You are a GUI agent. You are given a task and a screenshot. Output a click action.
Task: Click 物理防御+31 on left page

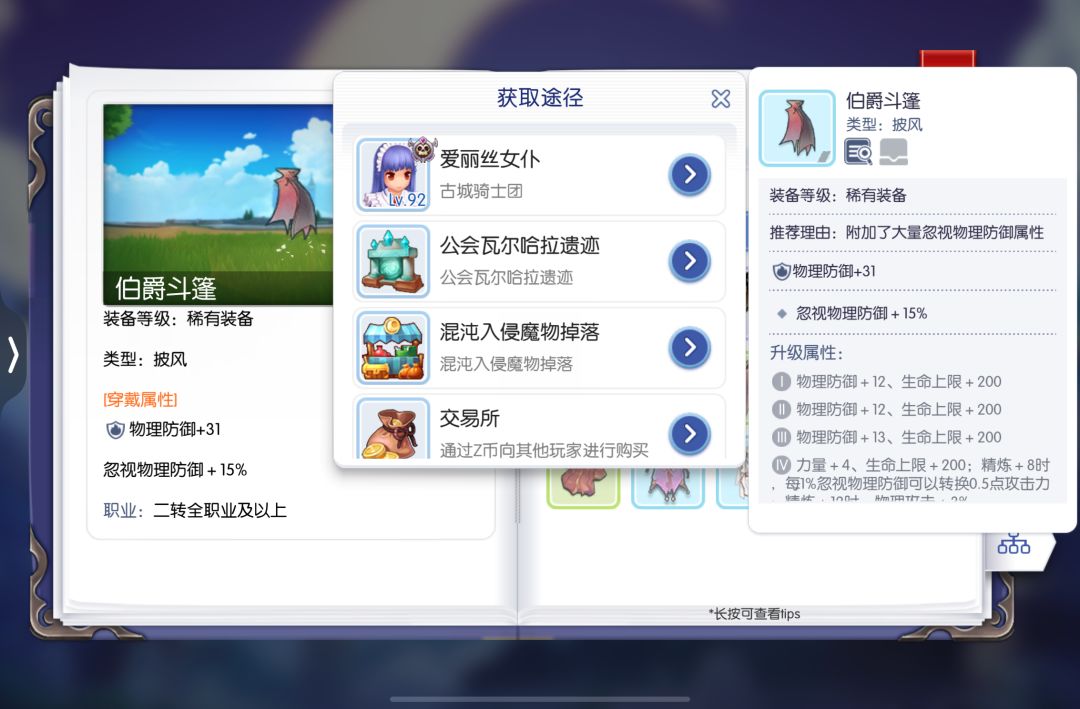click(x=163, y=429)
